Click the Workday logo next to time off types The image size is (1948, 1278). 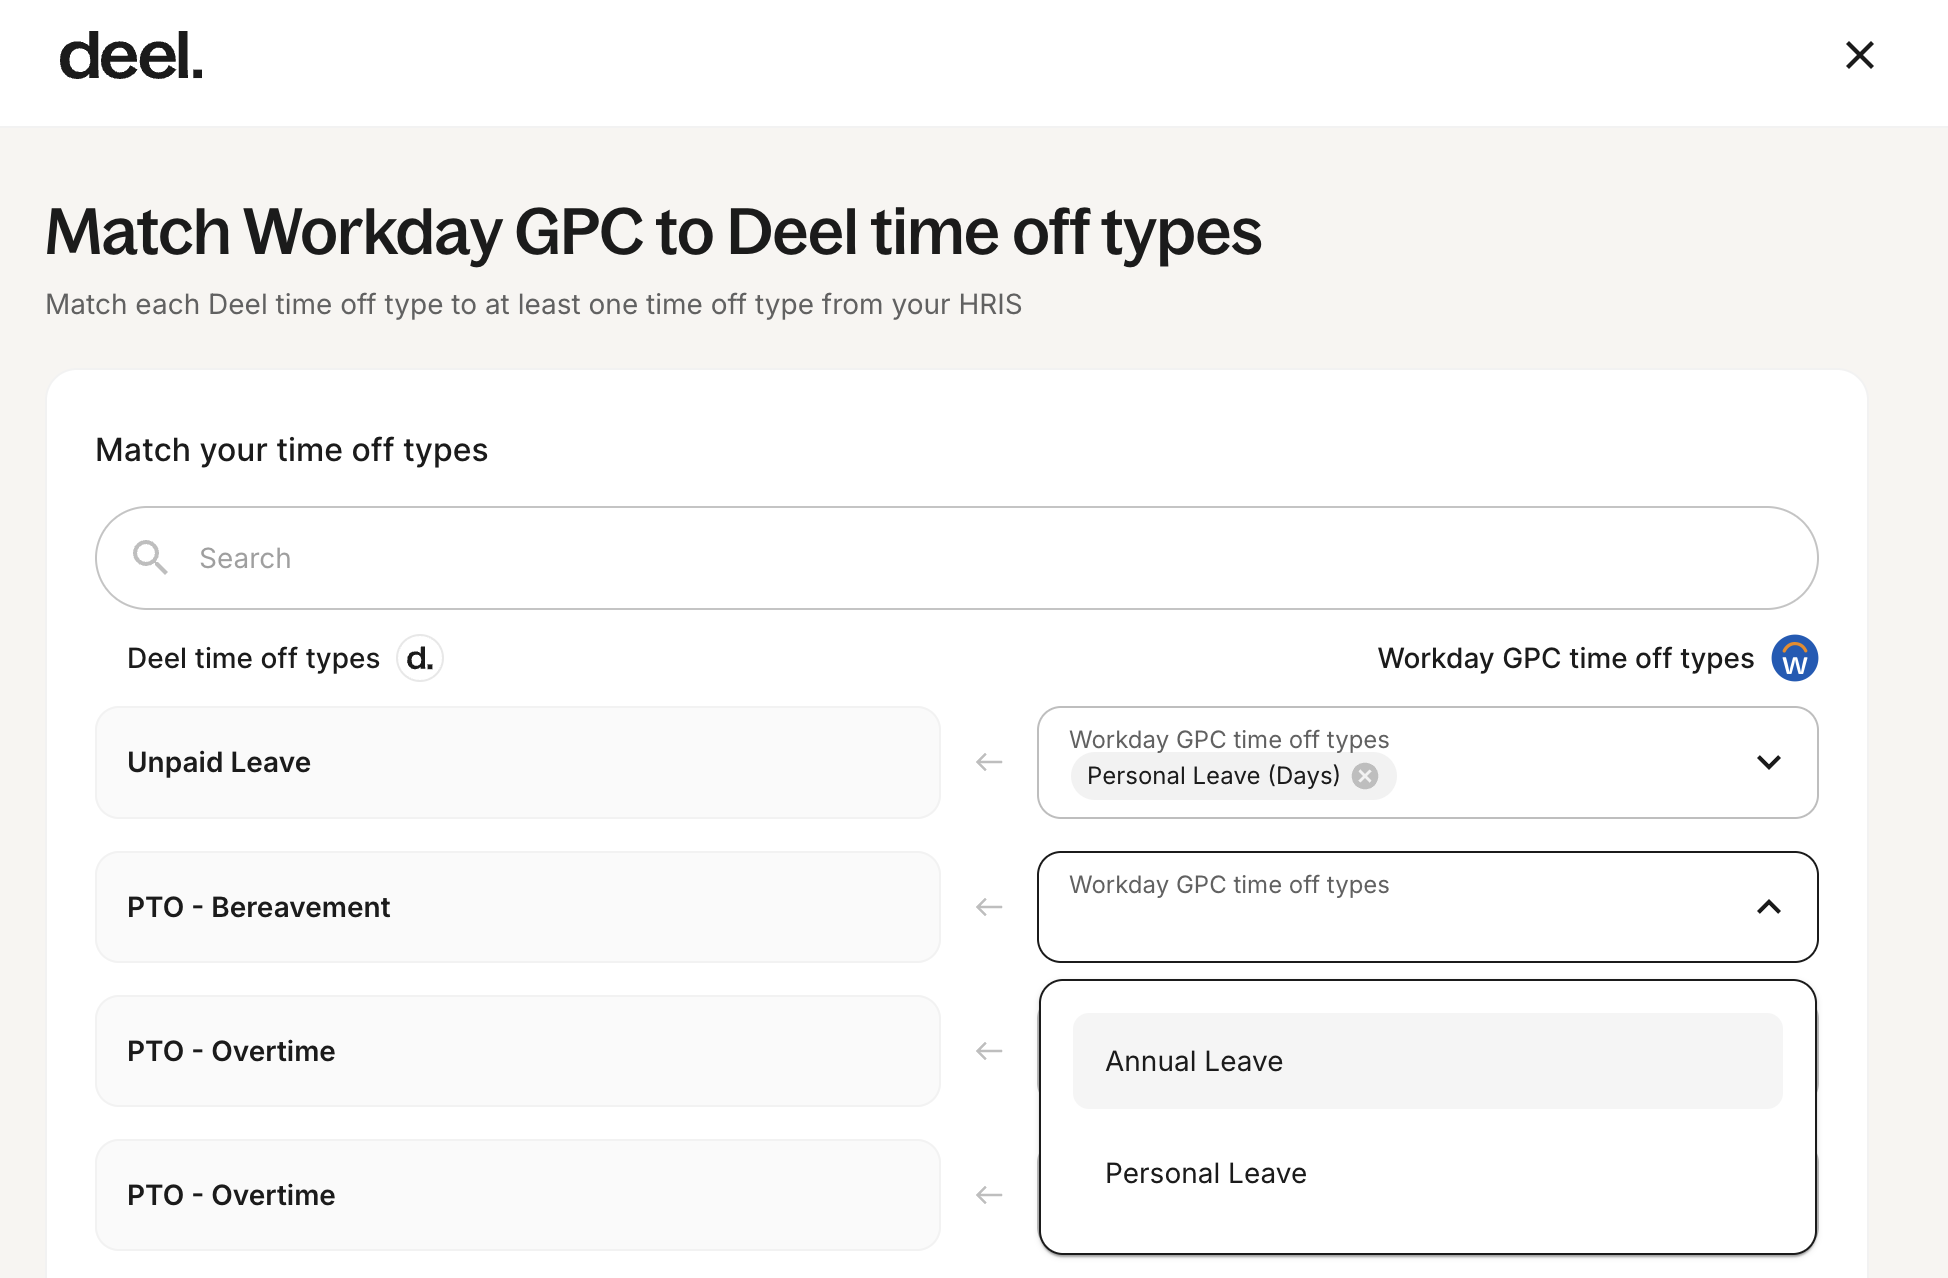pos(1794,658)
